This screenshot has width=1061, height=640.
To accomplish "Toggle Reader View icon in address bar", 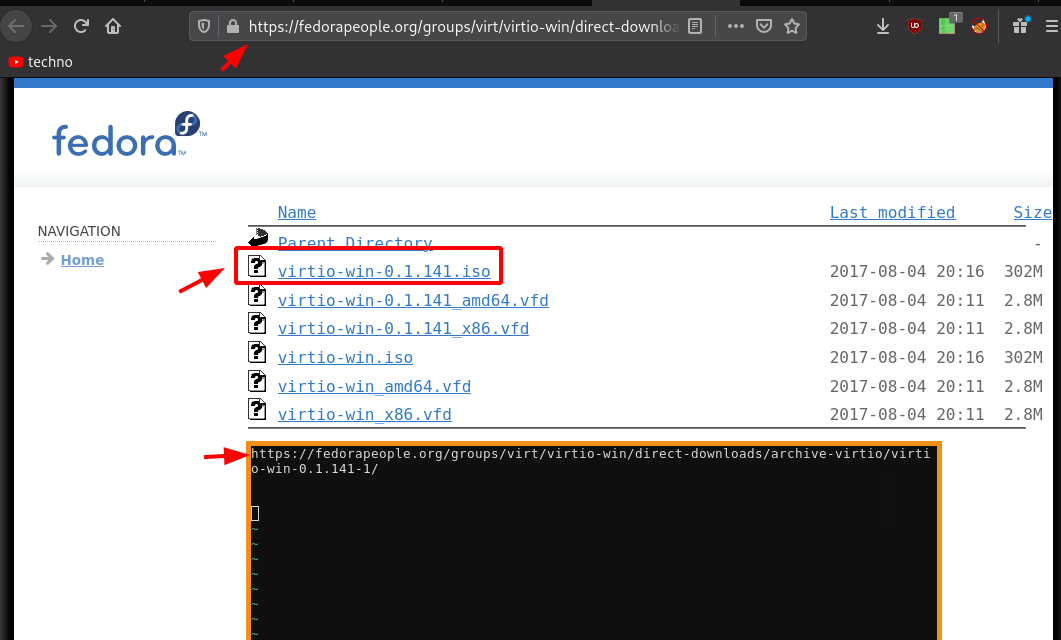I will click(695, 26).
